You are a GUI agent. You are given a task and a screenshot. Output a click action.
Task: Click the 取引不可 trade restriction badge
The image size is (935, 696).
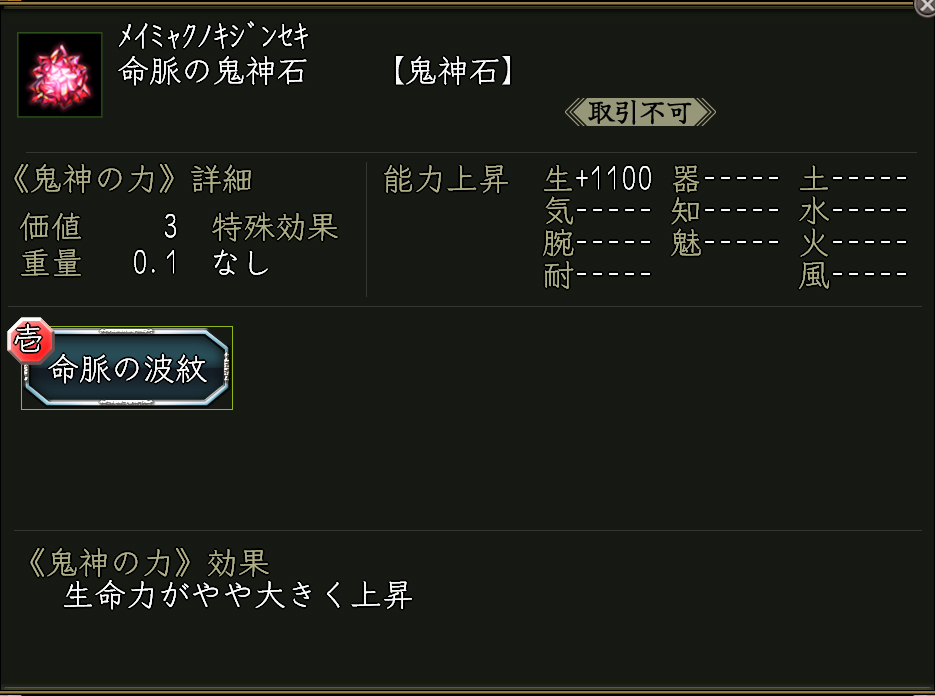point(640,112)
